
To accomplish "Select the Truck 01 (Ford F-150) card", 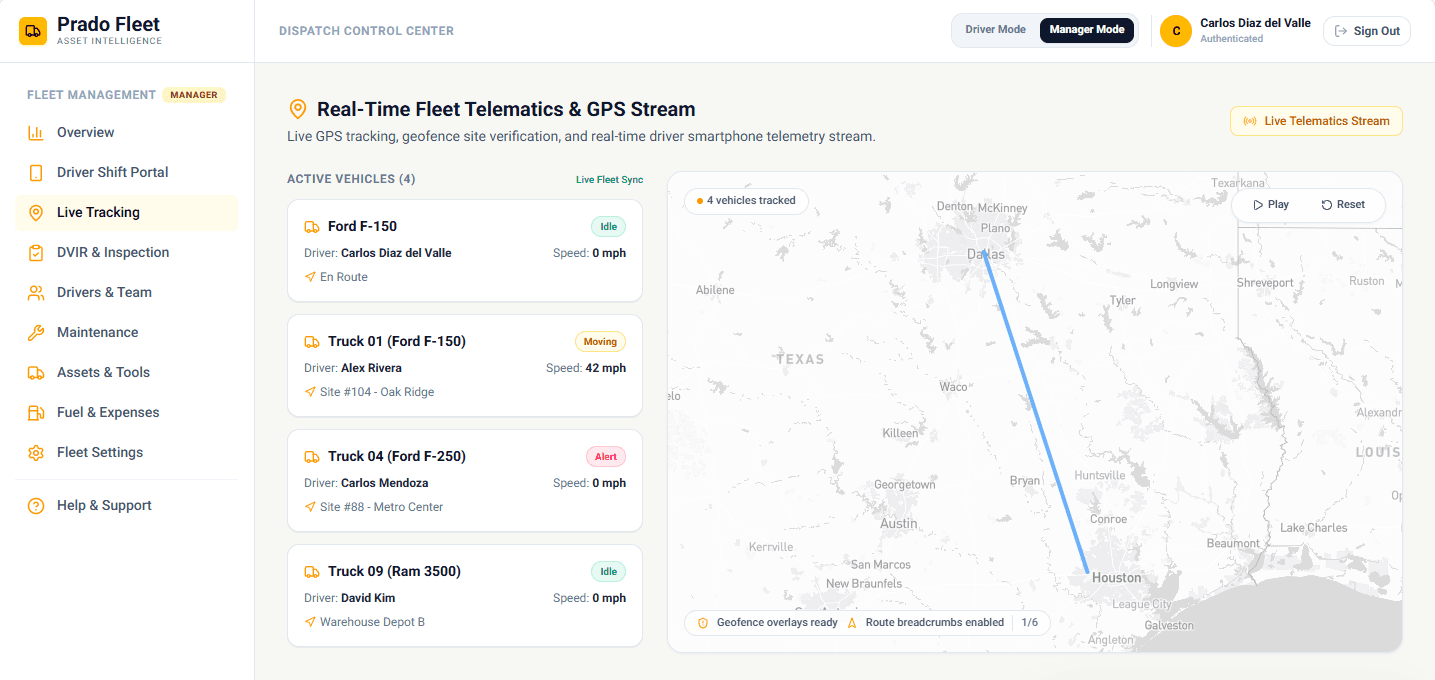I will click(465, 365).
